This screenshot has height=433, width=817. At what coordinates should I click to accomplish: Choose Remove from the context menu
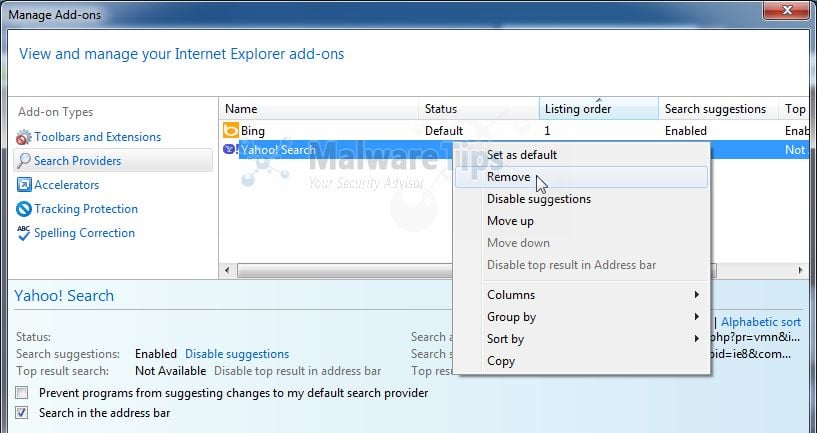click(508, 177)
